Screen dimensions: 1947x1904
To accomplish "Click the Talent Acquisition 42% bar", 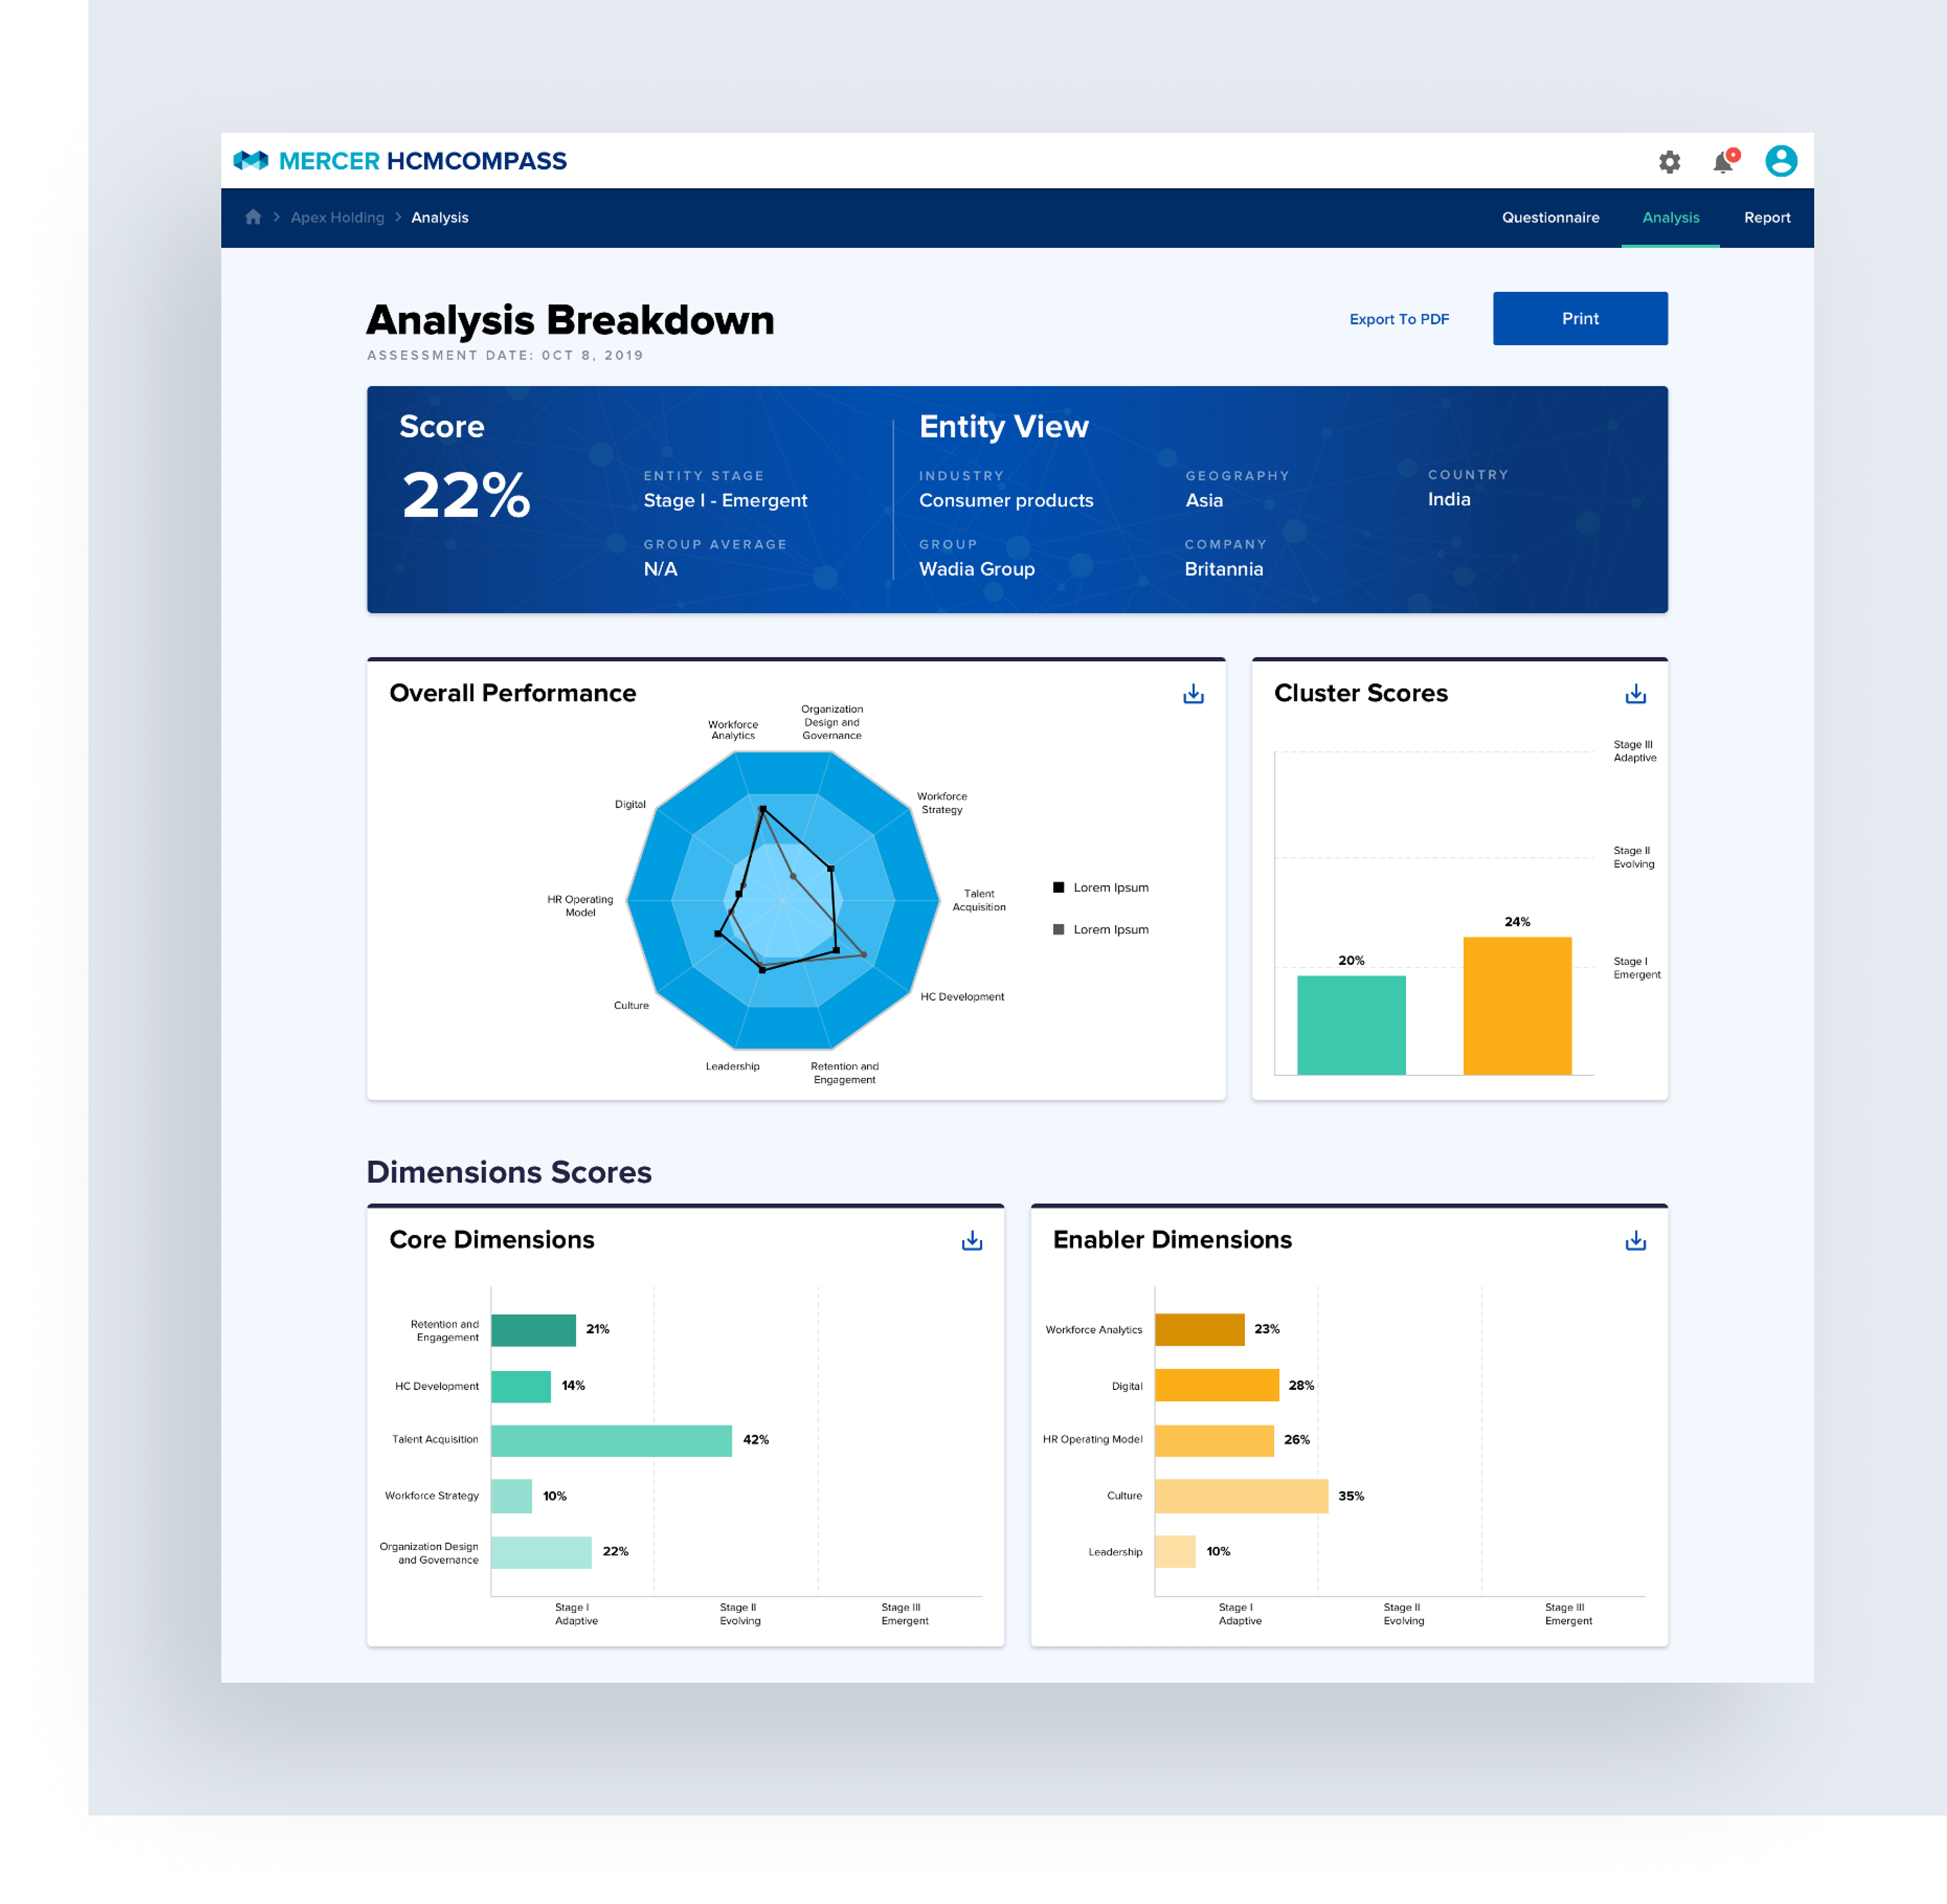I will click(x=611, y=1441).
